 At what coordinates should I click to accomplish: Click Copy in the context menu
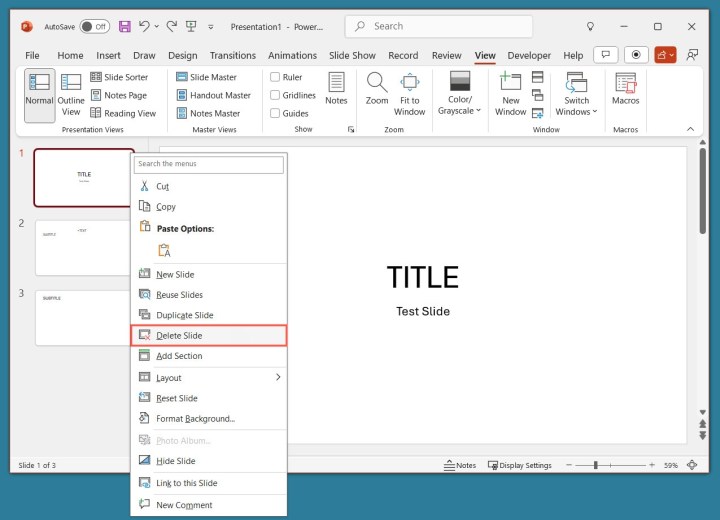pos(209,207)
